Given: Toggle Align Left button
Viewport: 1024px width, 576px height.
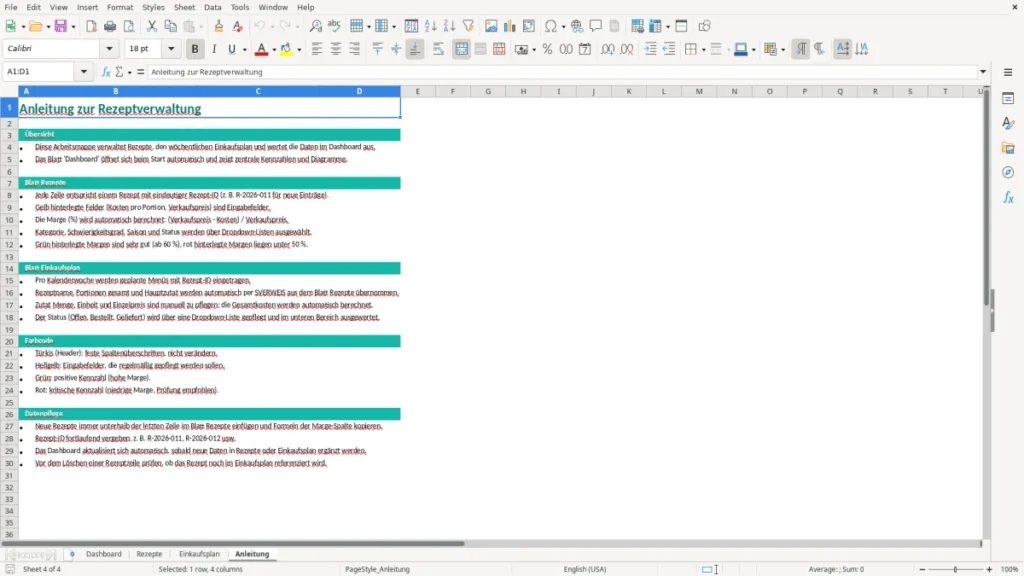Looking at the screenshot, I should 317,49.
